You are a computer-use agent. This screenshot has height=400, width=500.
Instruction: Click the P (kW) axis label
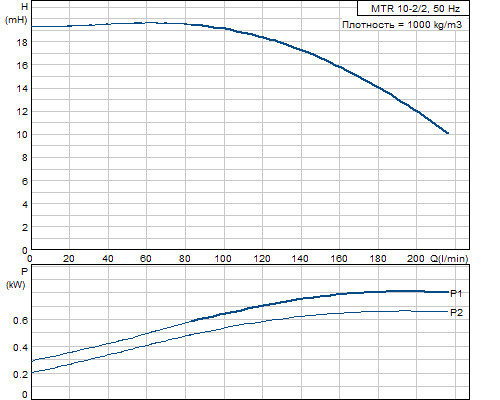[16, 278]
